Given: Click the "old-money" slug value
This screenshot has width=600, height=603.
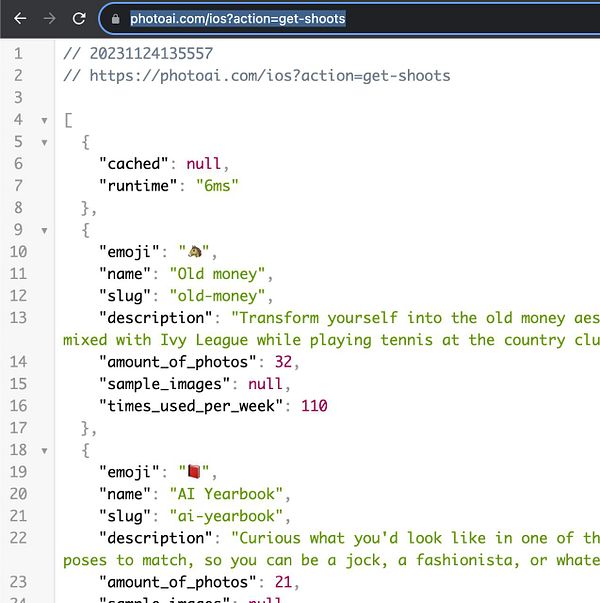Looking at the screenshot, I should (217, 296).
